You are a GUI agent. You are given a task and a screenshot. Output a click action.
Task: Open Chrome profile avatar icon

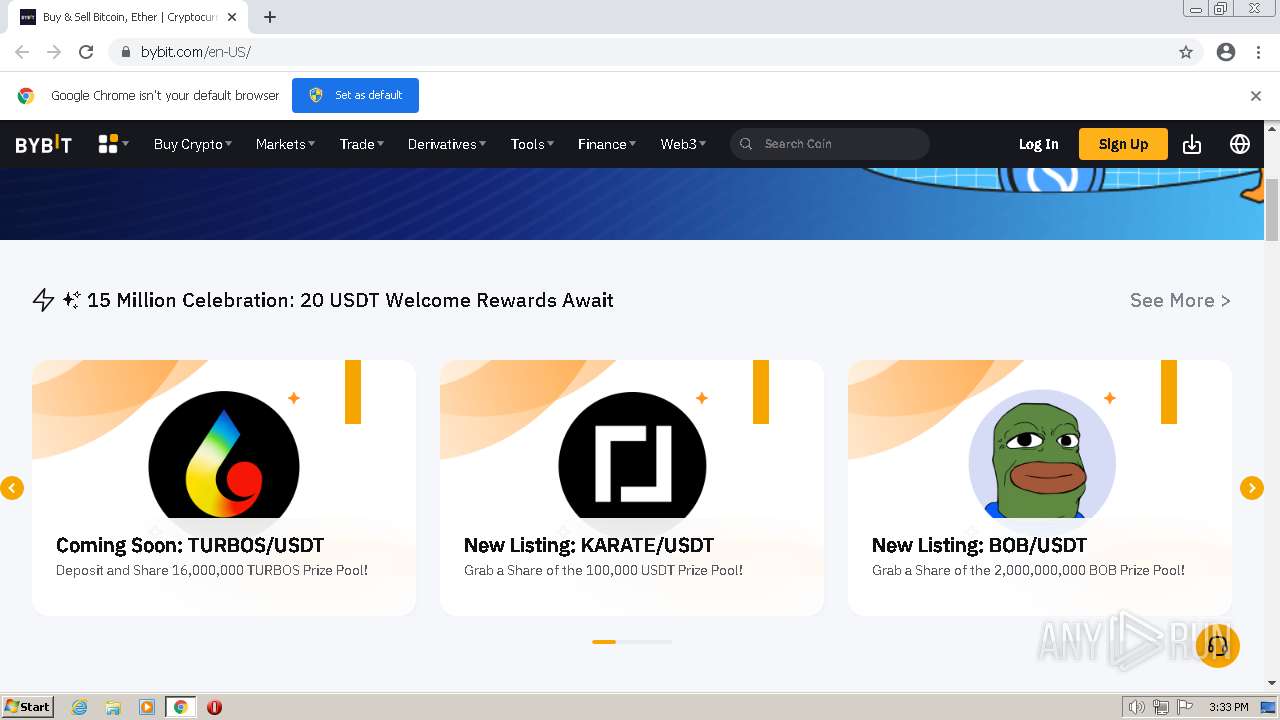click(1226, 52)
